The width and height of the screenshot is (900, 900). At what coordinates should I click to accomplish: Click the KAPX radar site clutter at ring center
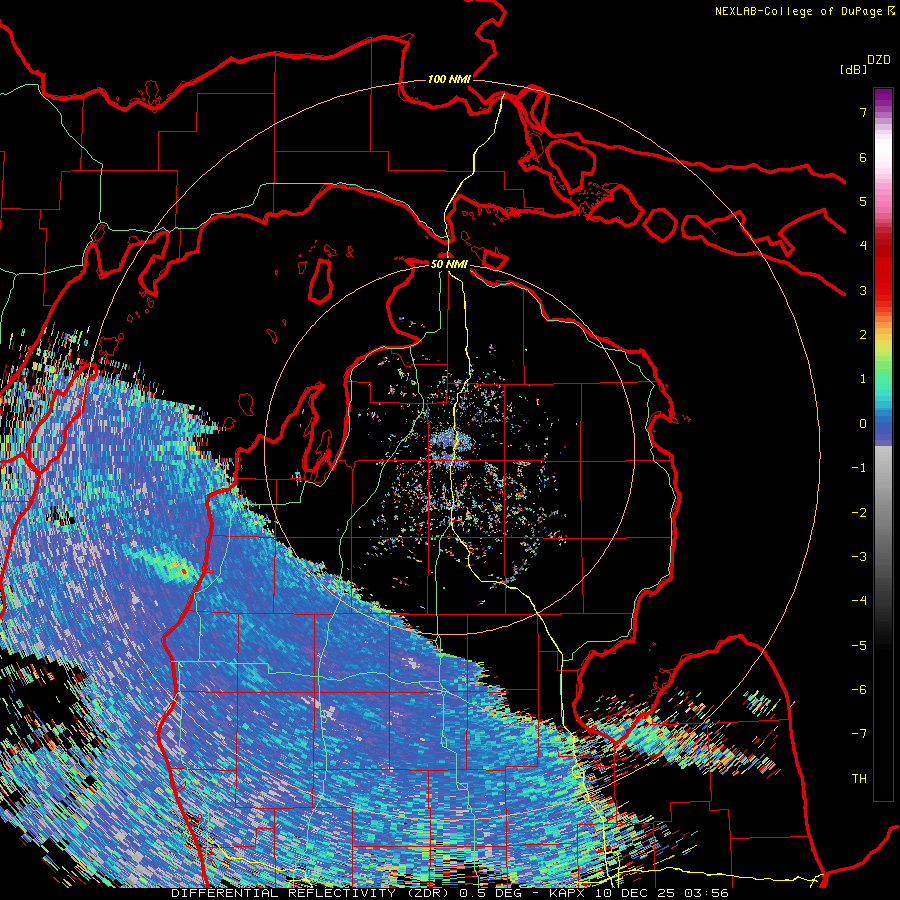click(450, 447)
